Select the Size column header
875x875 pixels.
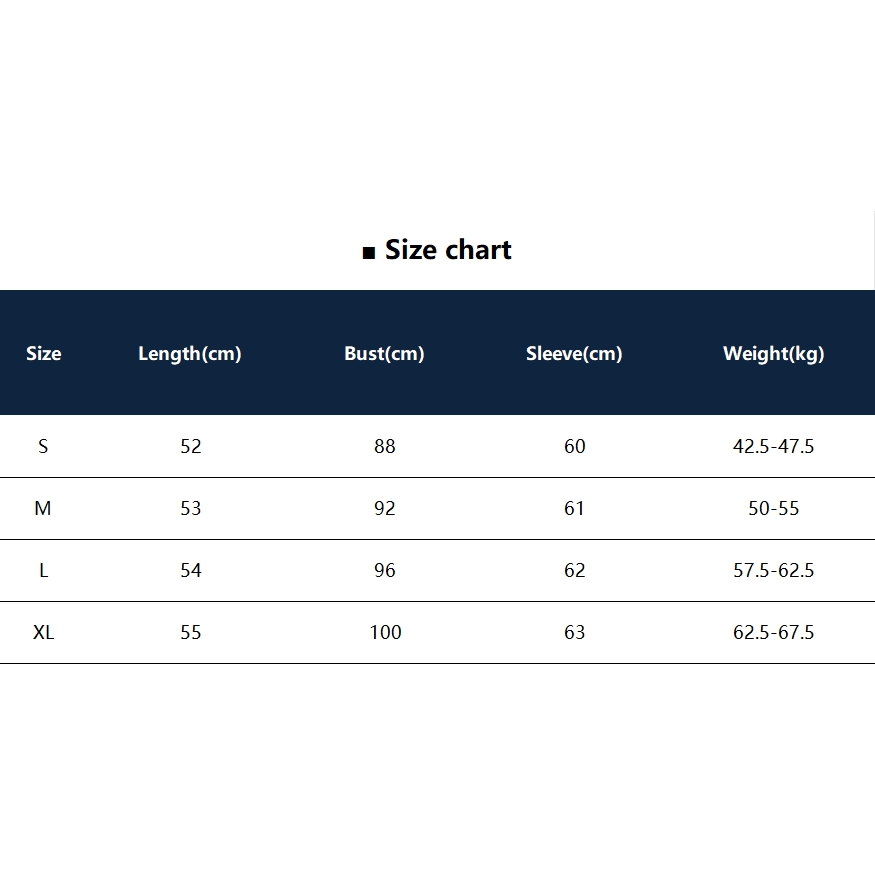pyautogui.click(x=44, y=353)
